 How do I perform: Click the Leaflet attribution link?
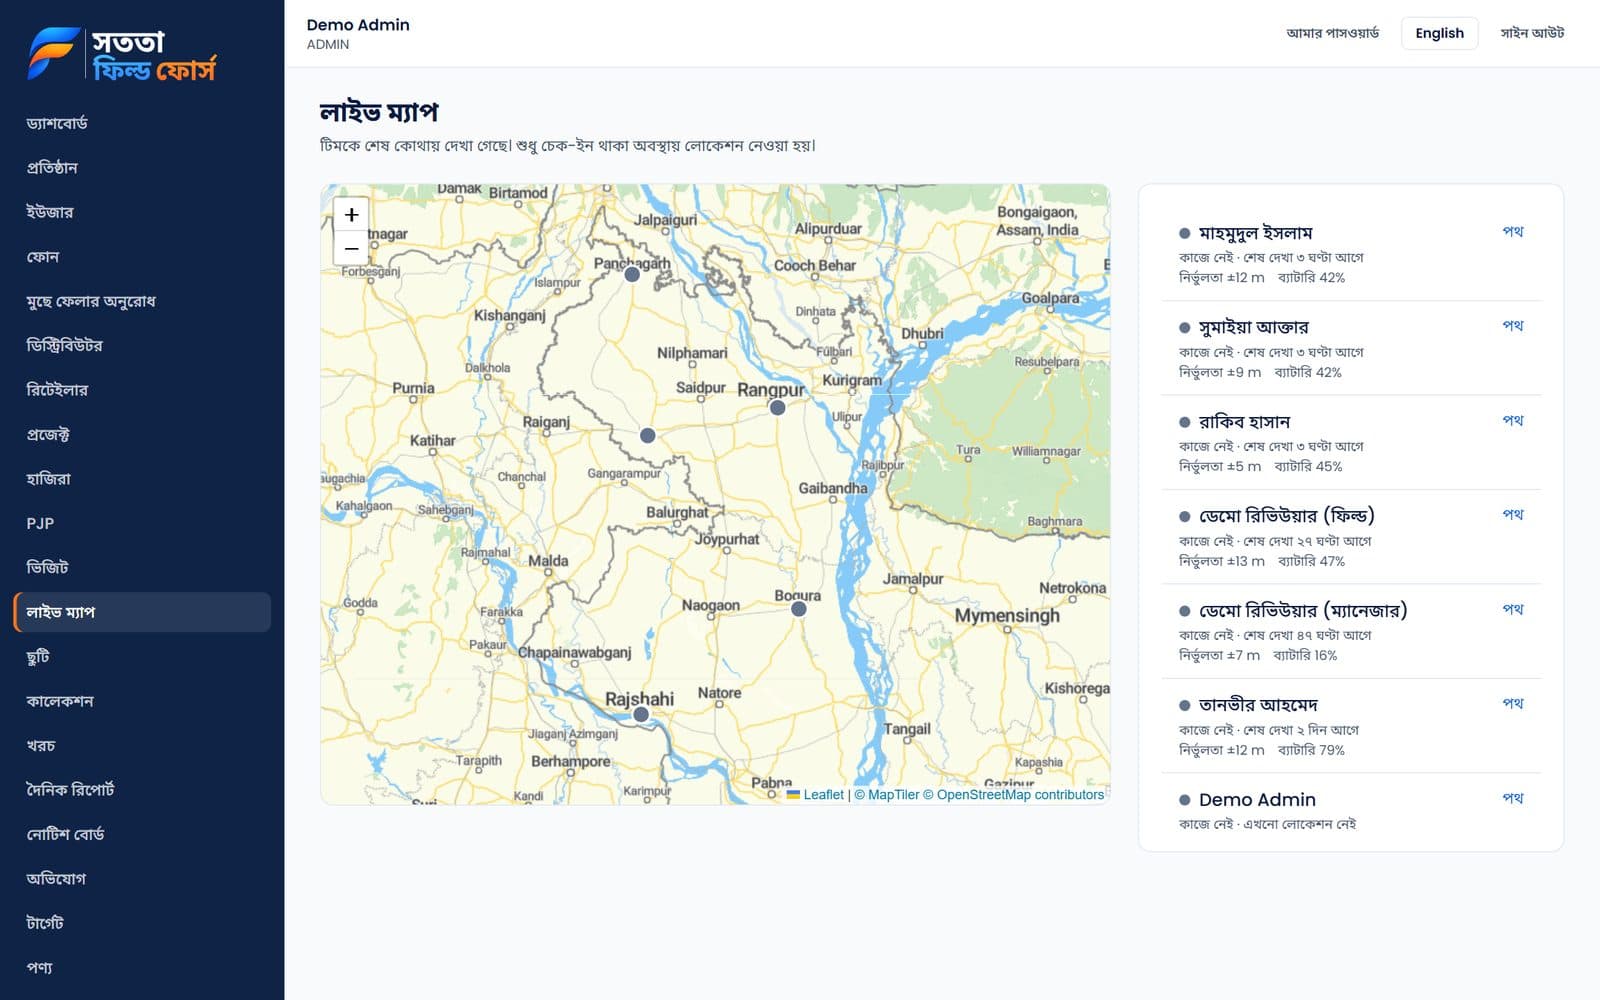tap(816, 795)
